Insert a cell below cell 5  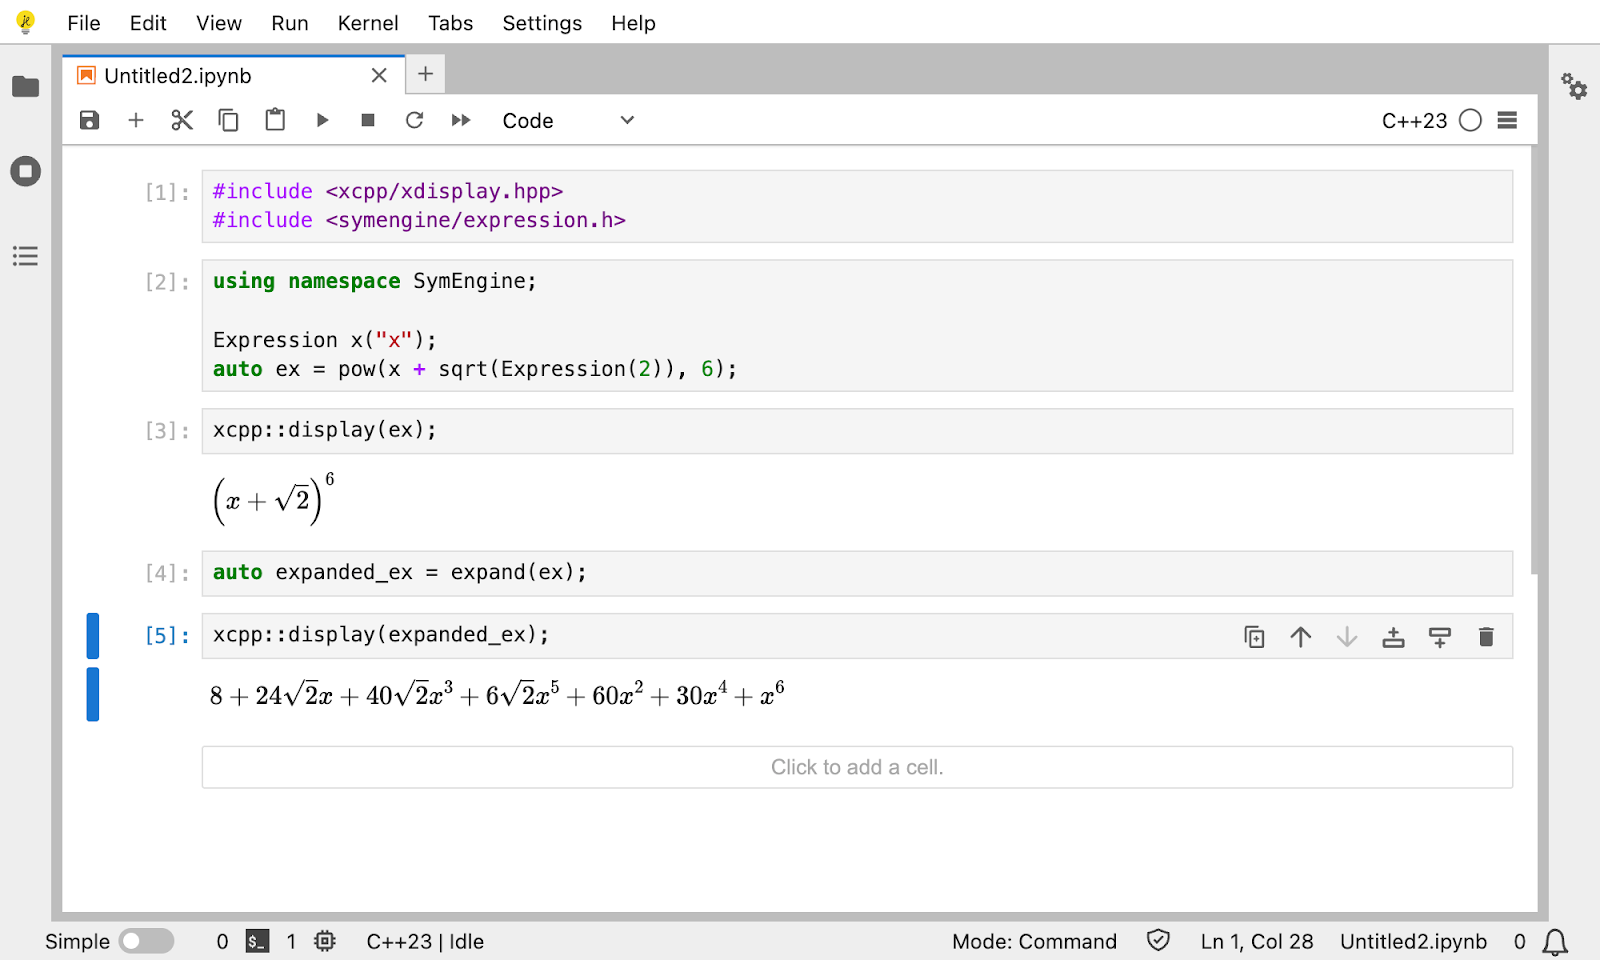[1440, 637]
